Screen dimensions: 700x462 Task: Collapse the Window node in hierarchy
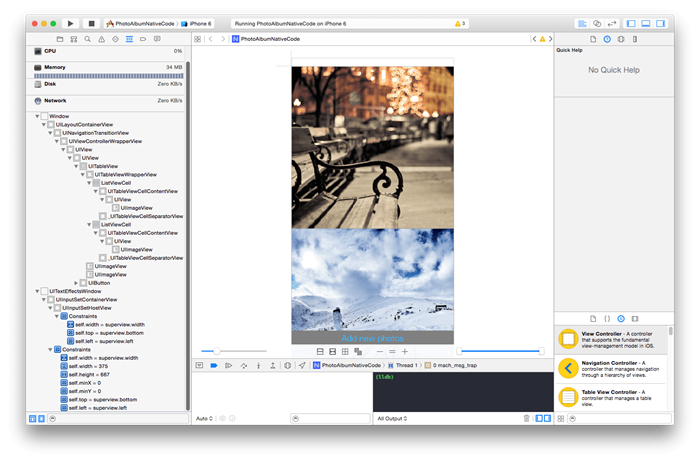click(38, 116)
